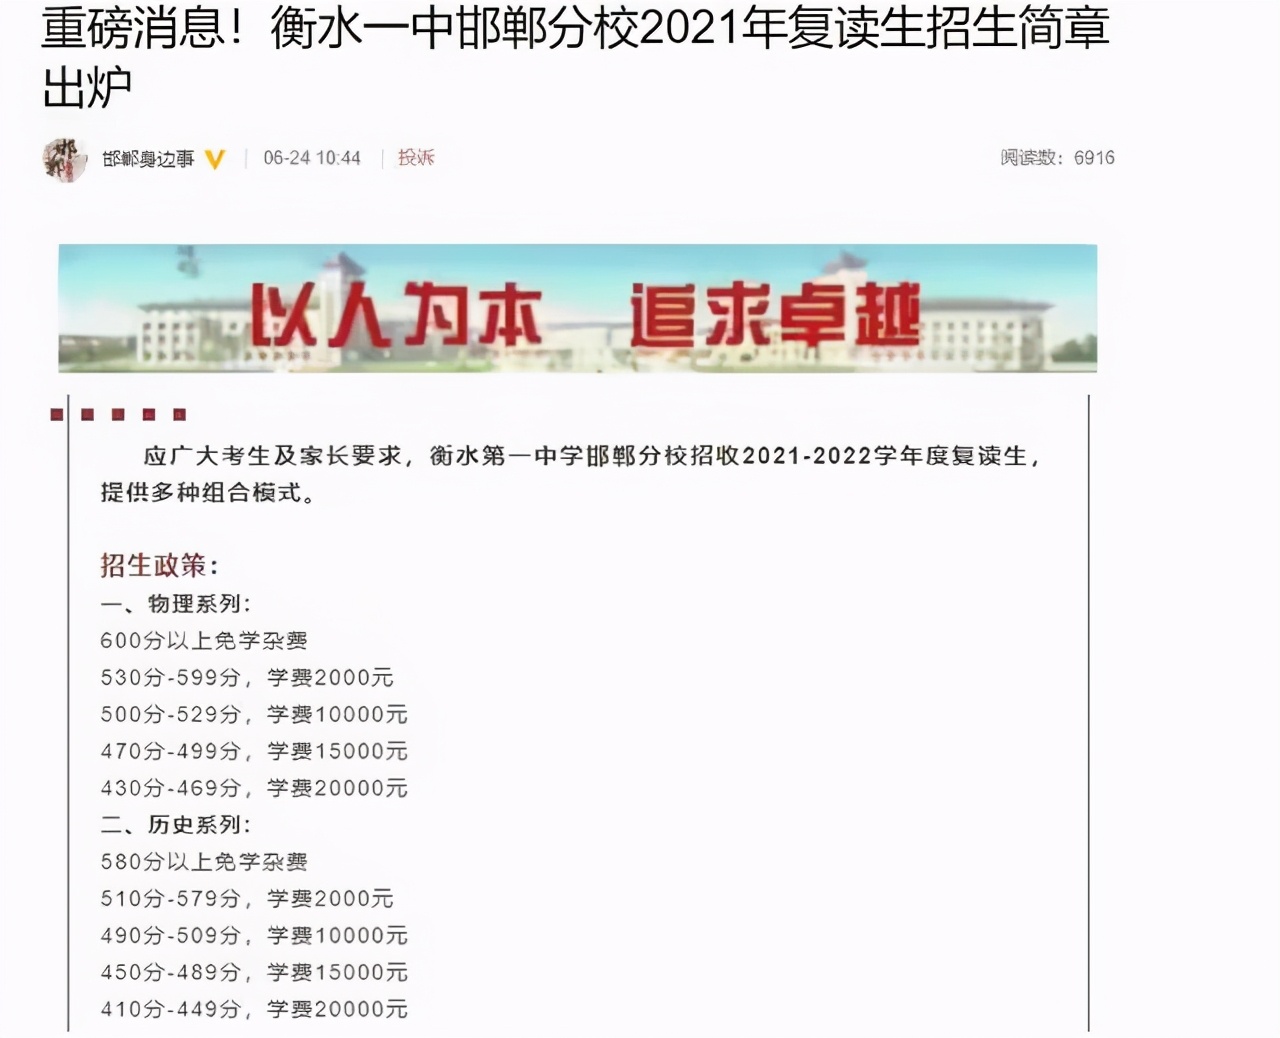Click the 邯郸身边事 profile avatar

pyautogui.click(x=63, y=159)
